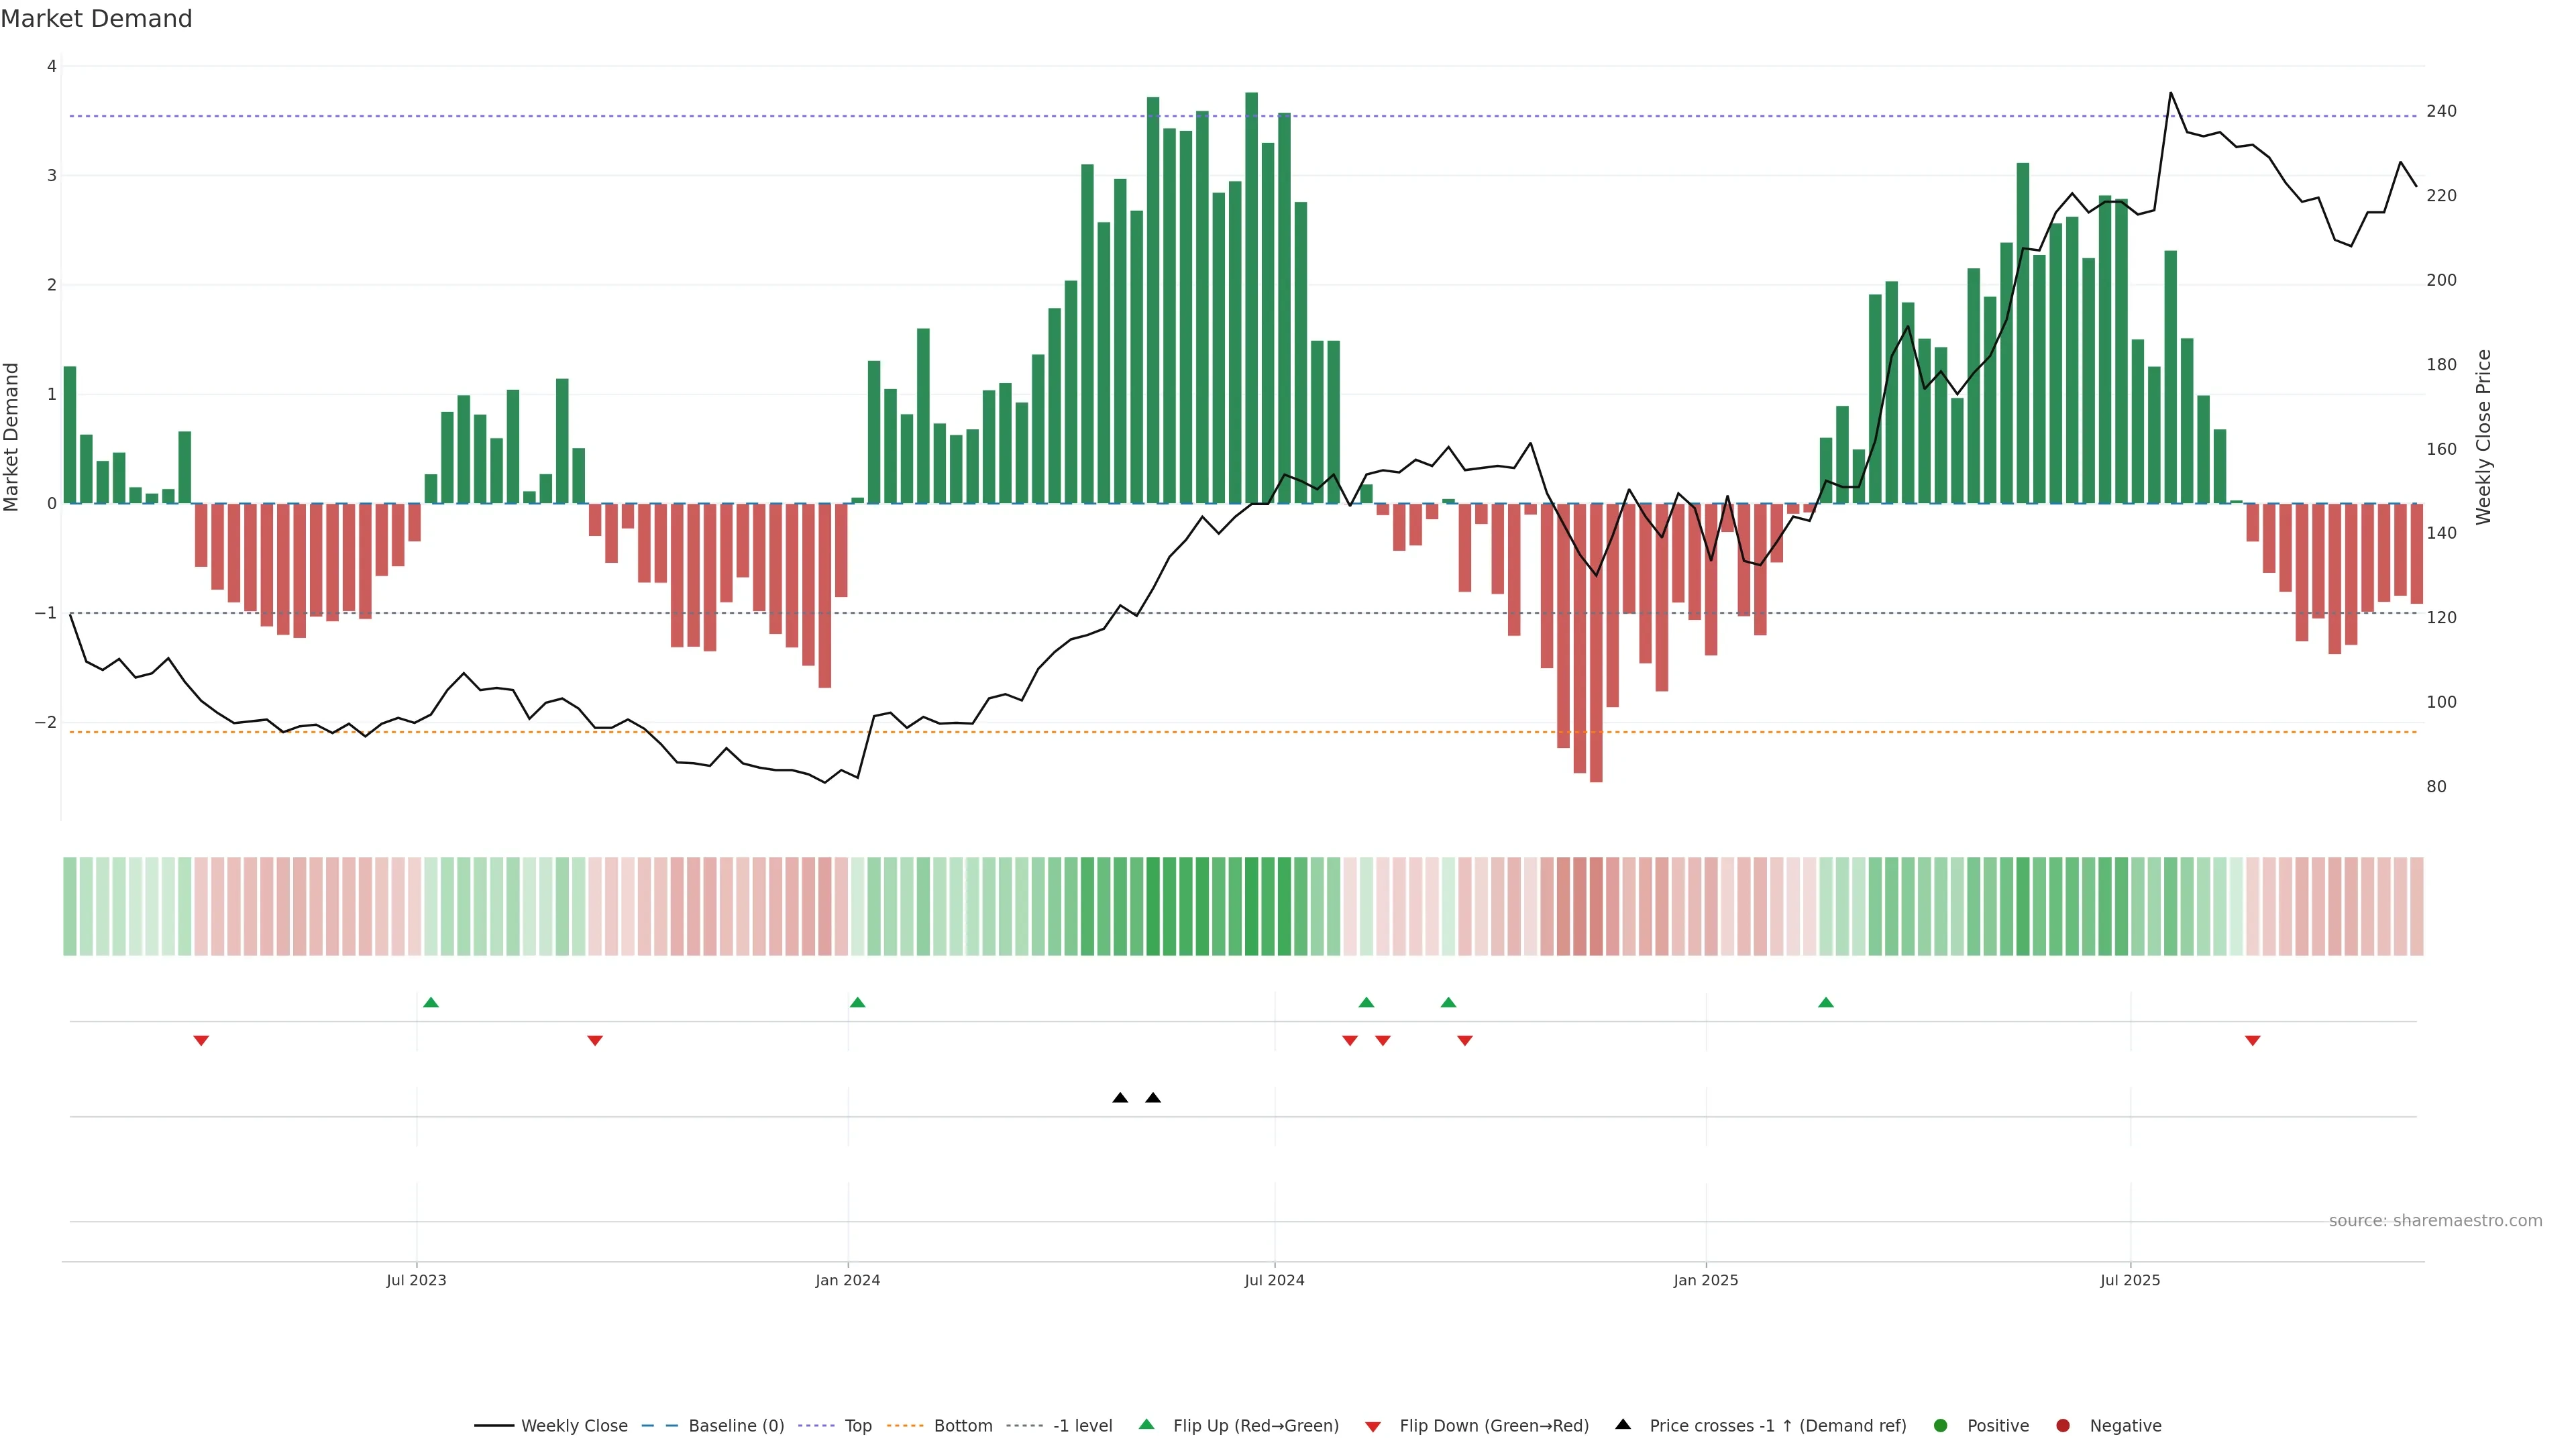Click the Jul 2024 x-axis label
Image resolution: width=2576 pixels, height=1449 pixels.
coord(1274,1280)
